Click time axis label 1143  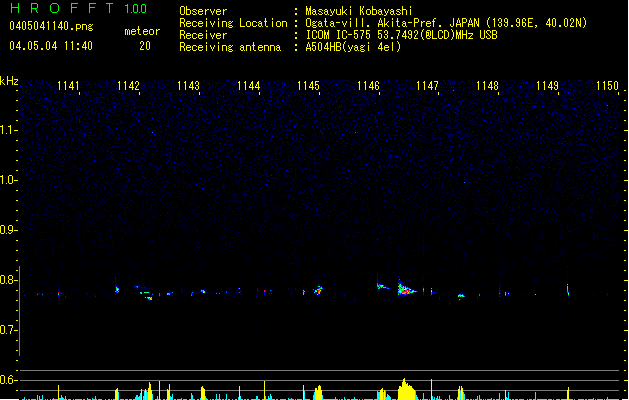[188, 86]
